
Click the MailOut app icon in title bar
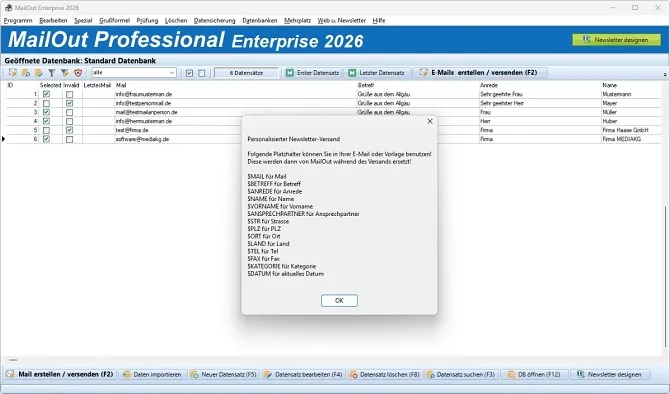pyautogui.click(x=8, y=8)
